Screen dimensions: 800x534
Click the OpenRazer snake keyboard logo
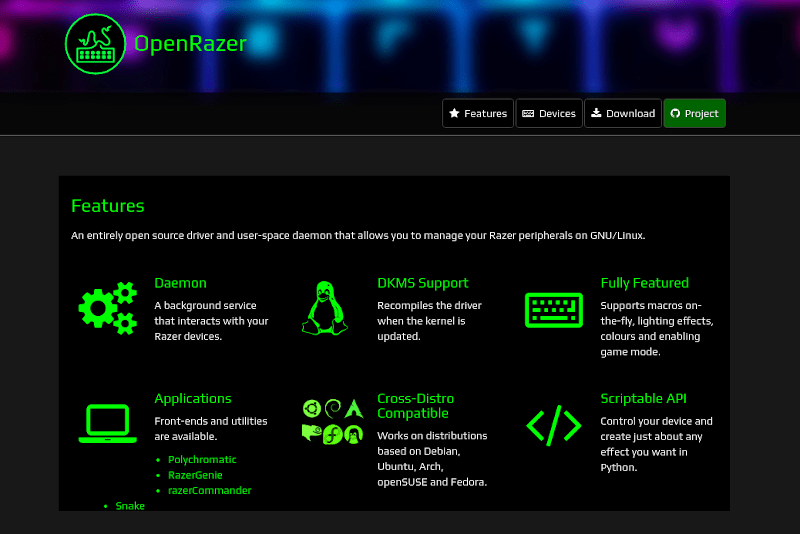(x=95, y=43)
